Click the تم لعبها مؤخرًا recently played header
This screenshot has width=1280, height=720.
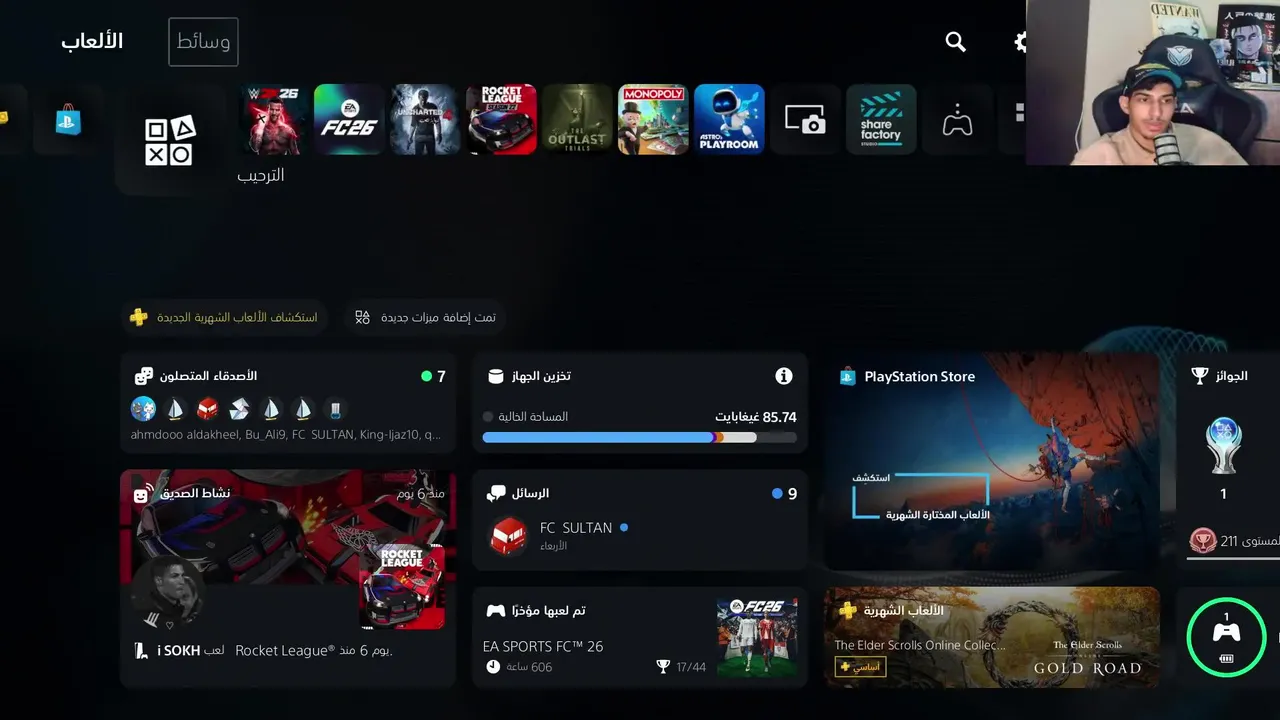click(536, 610)
